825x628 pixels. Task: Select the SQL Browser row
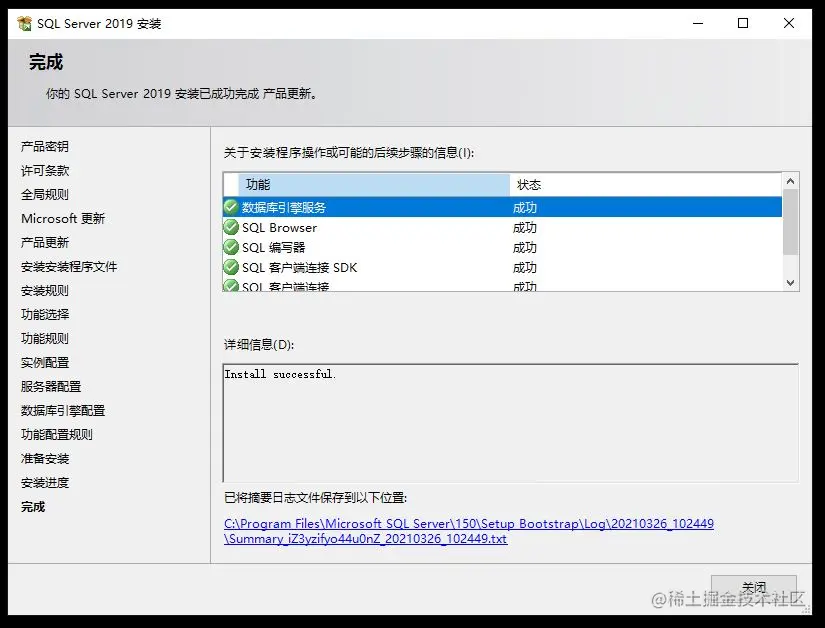(x=502, y=227)
